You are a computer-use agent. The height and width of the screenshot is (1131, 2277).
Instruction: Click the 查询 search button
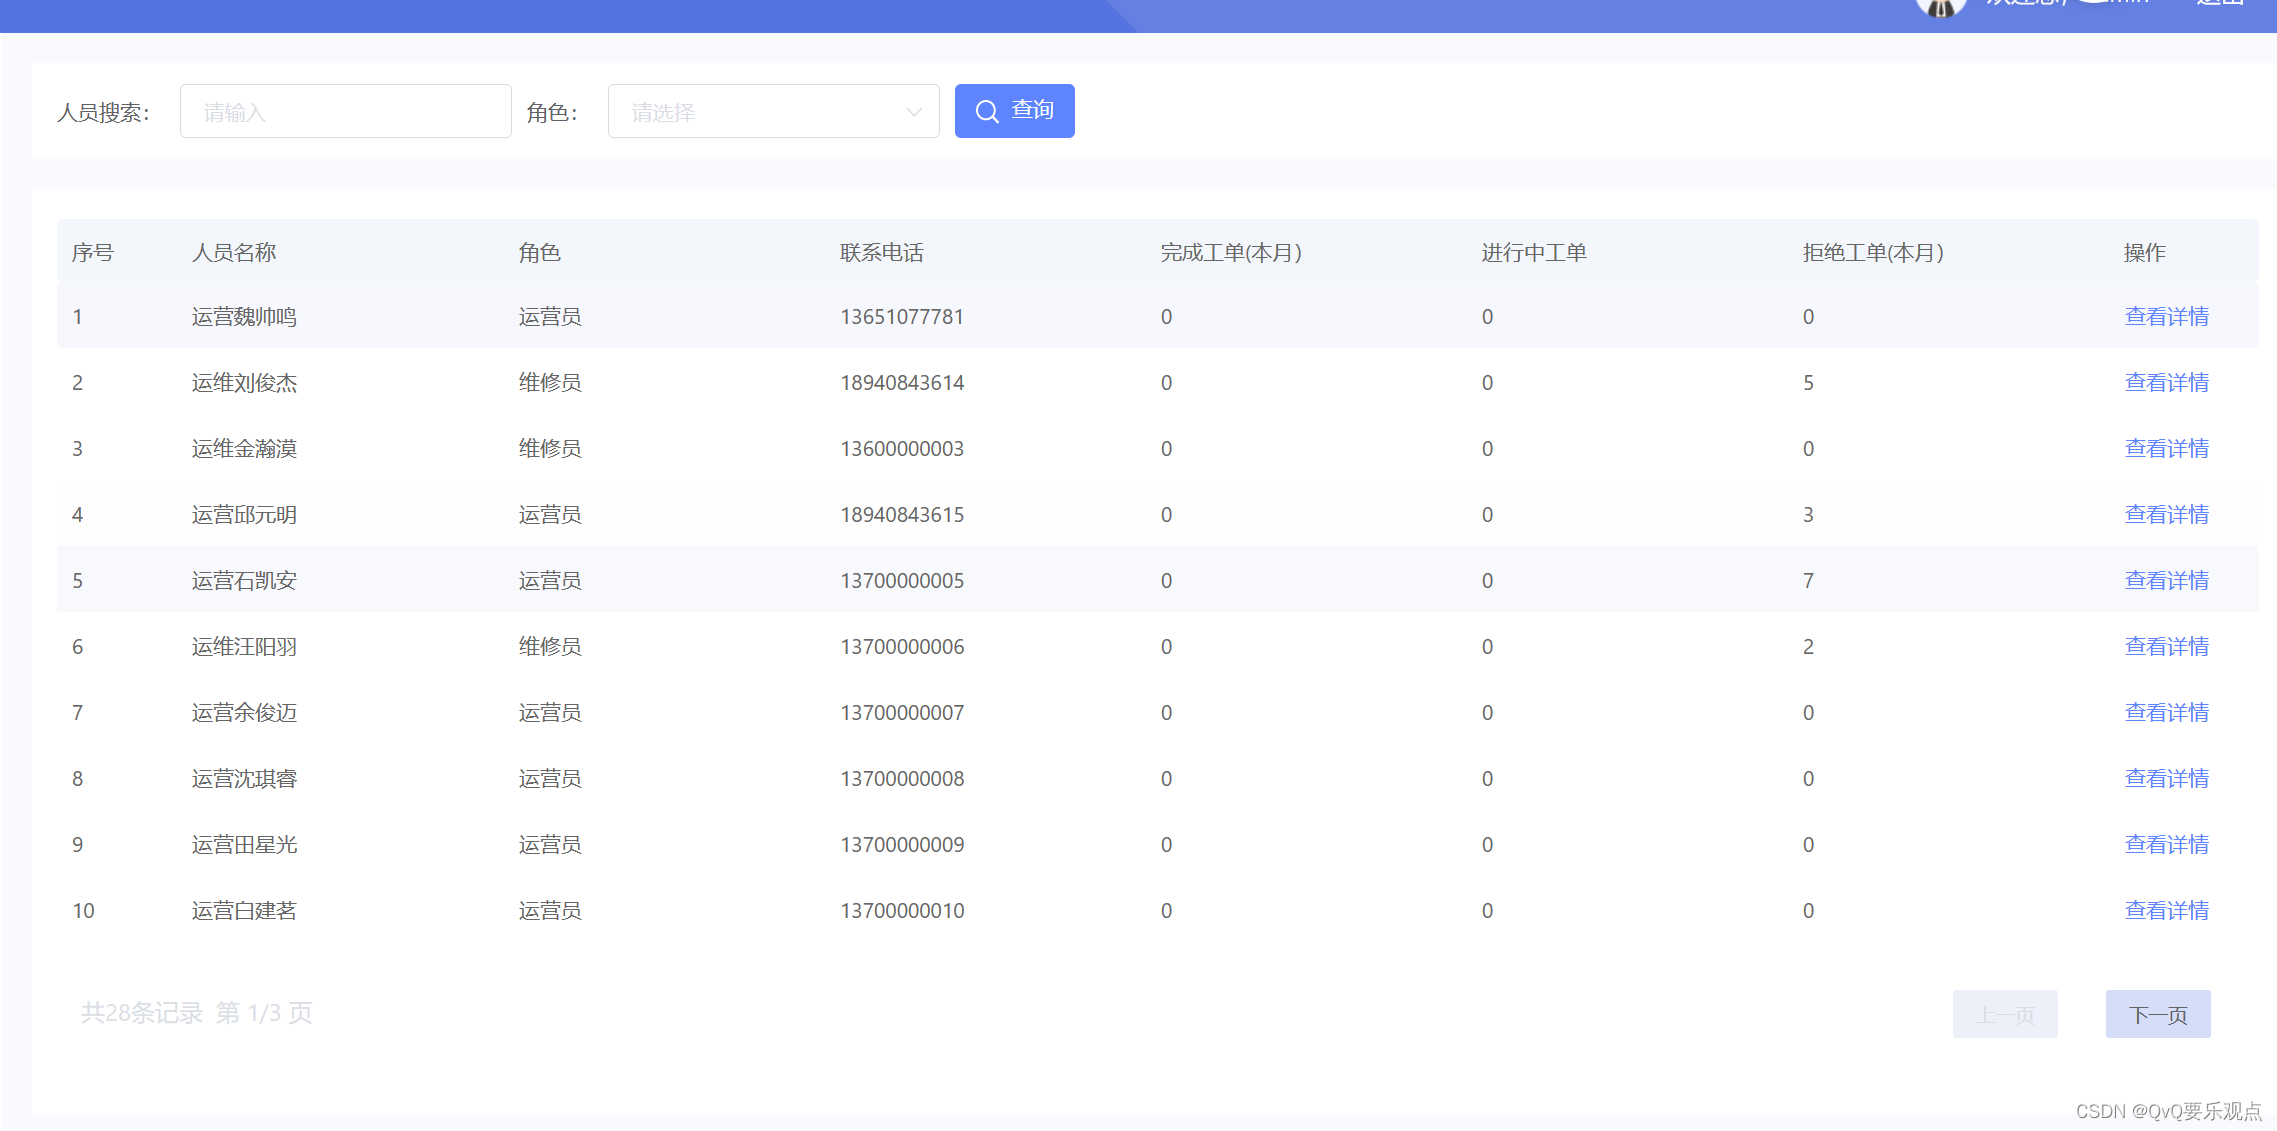tap(1014, 111)
